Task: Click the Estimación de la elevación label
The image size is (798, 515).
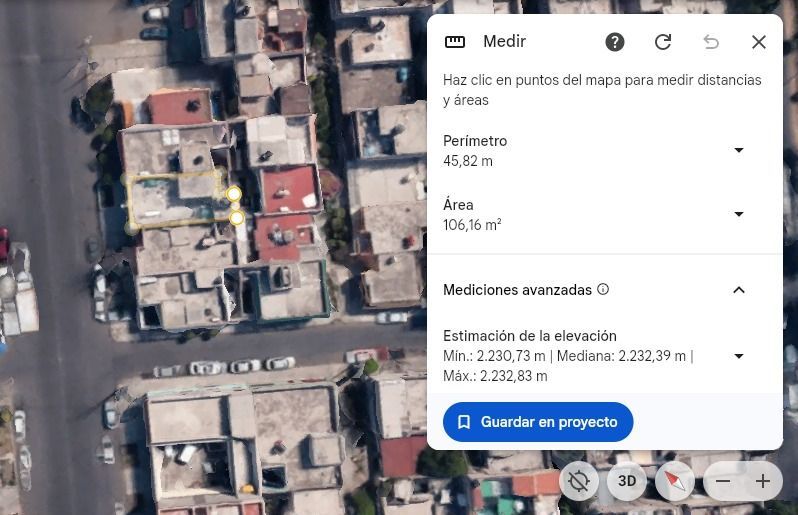Action: click(x=530, y=336)
